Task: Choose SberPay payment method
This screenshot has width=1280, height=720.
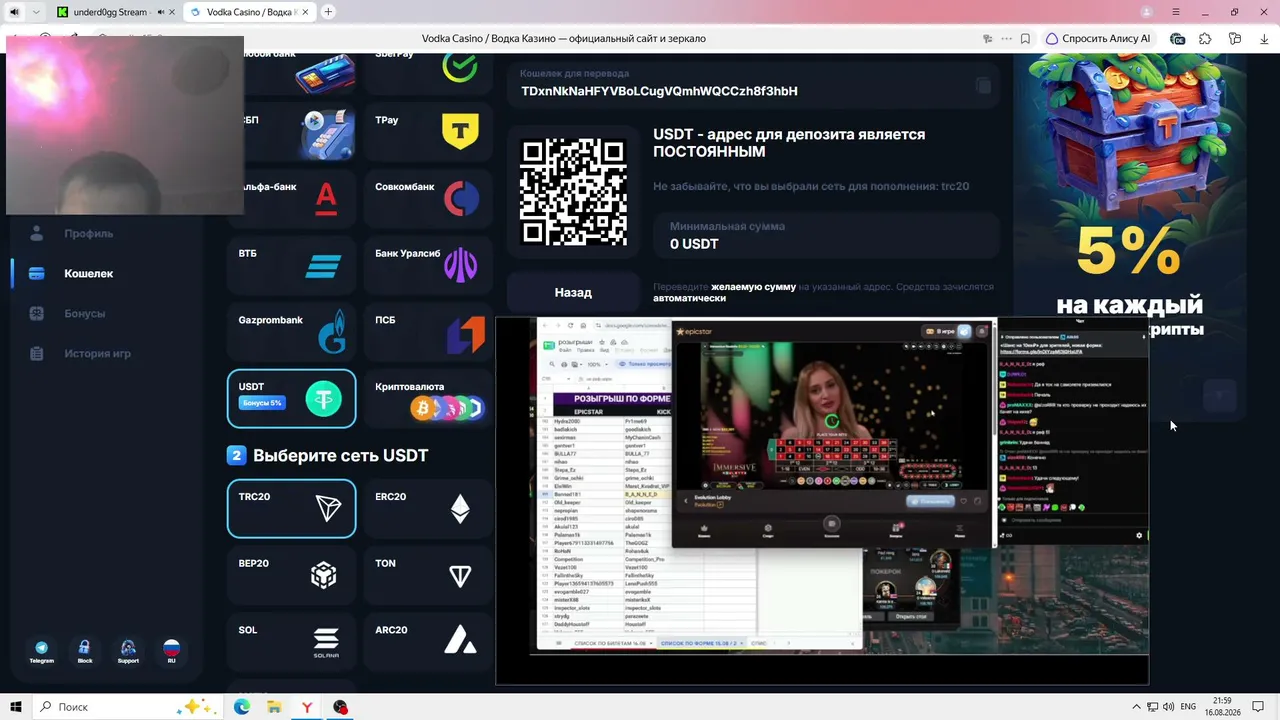Action: tap(428, 72)
